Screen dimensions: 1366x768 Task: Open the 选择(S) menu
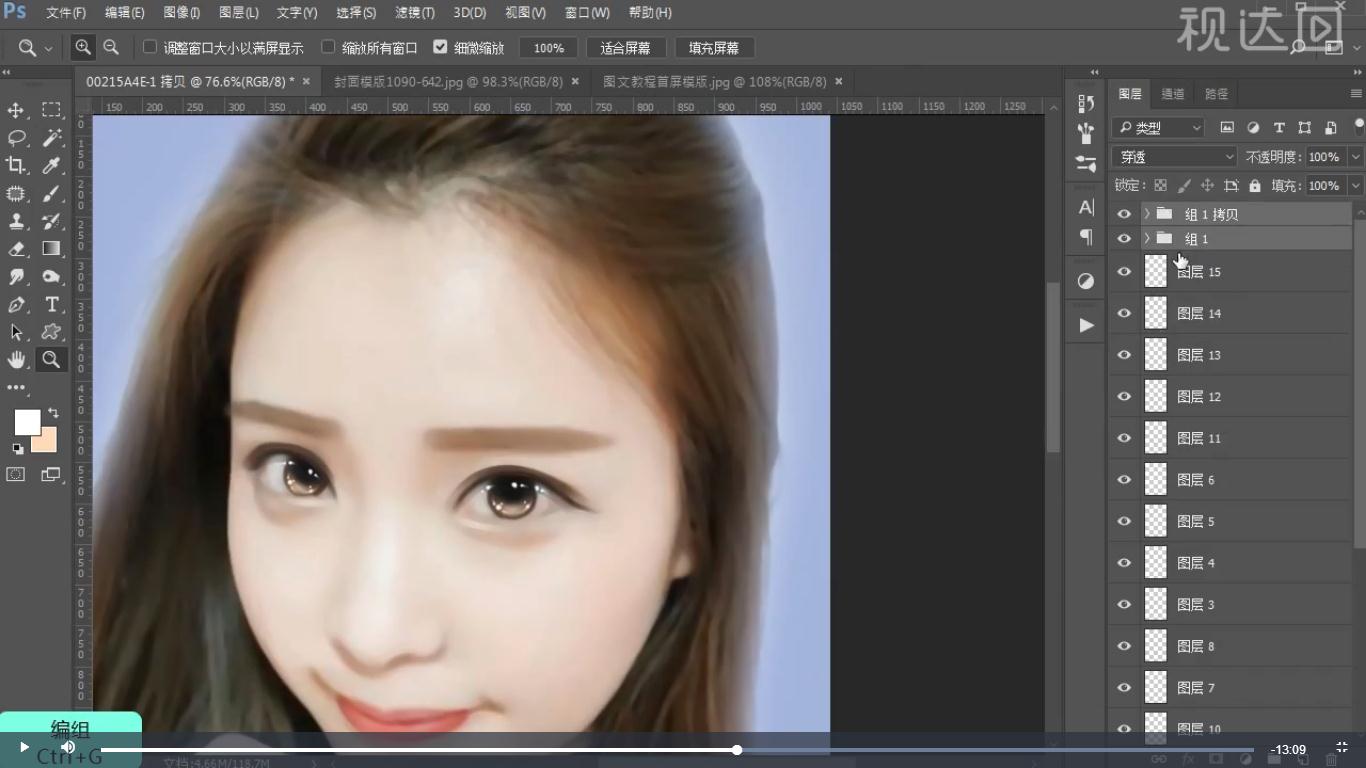click(356, 13)
